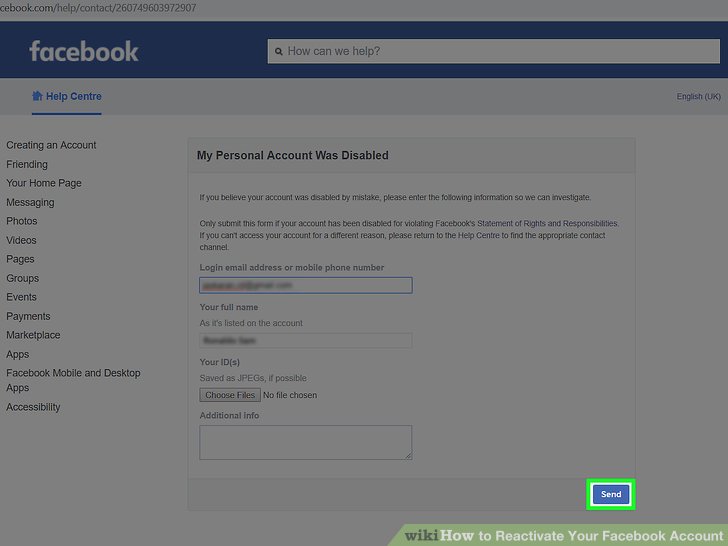Open the Friending help topic
The width and height of the screenshot is (728, 546).
(x=27, y=164)
